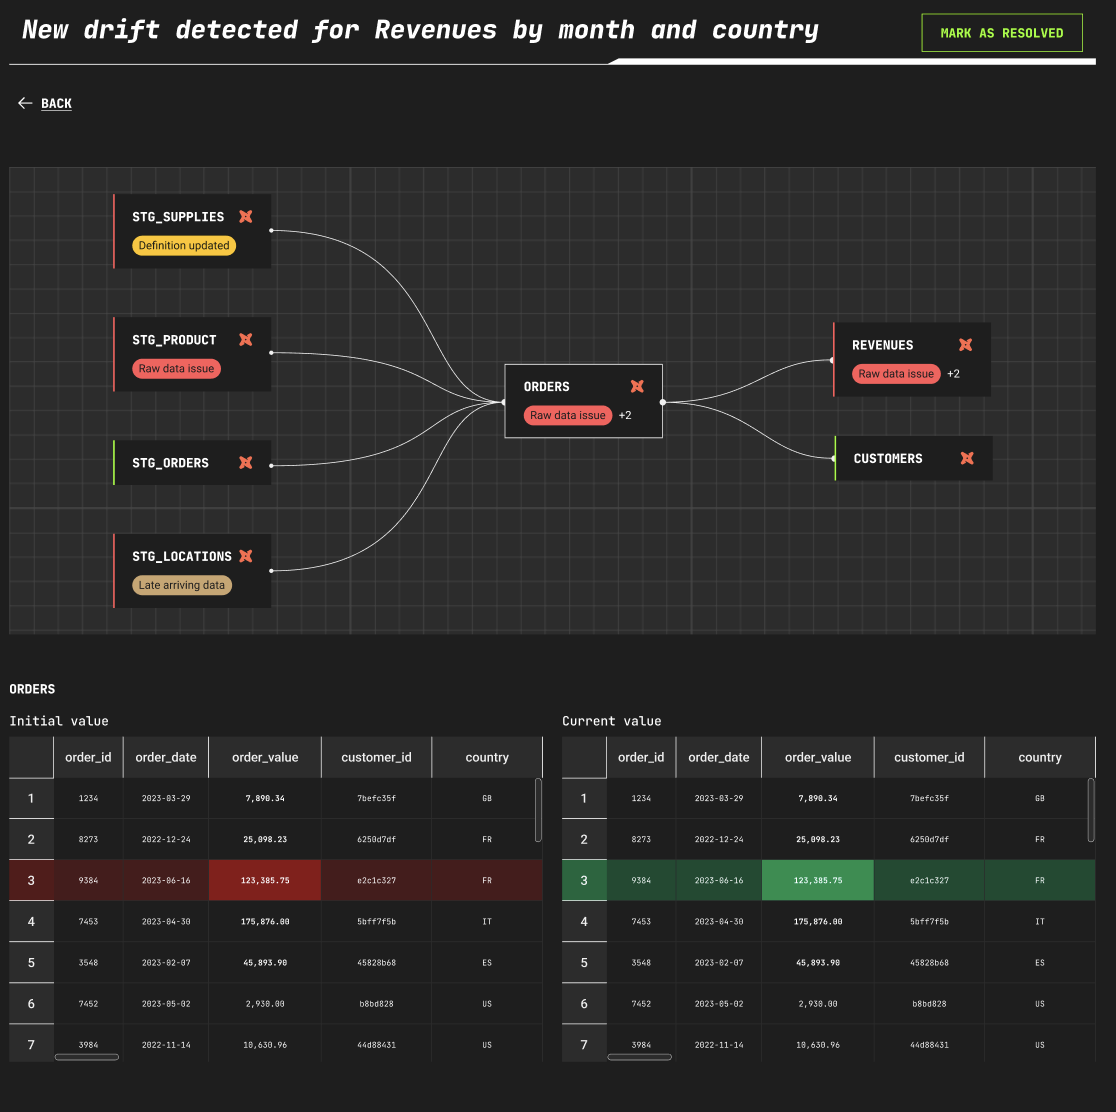Click customer_id header in Initial value table

(x=377, y=757)
